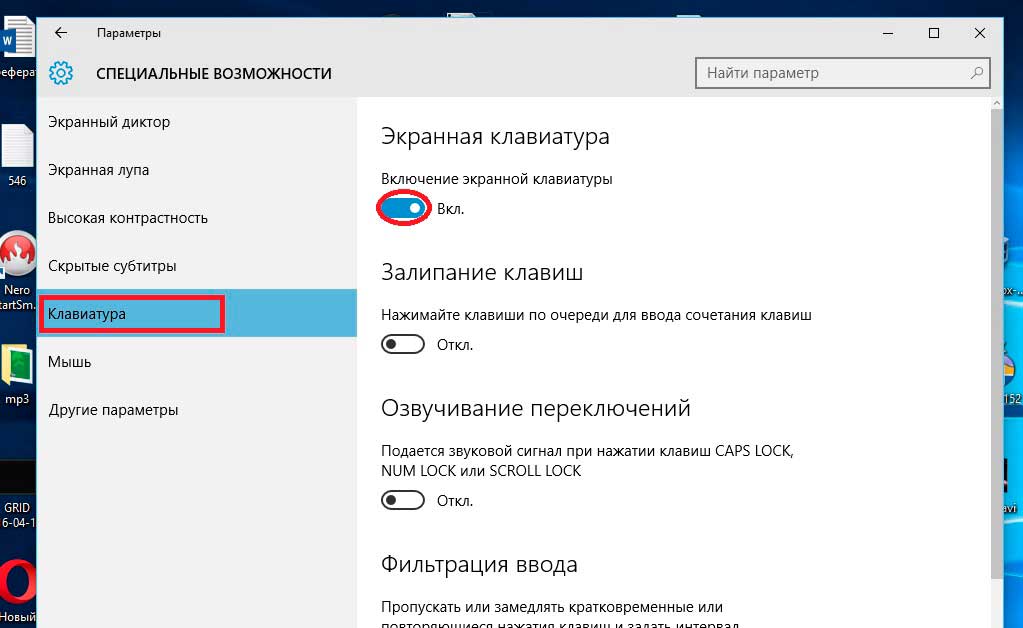Turn off the Экранная клавиатура toggle
This screenshot has height=628, width=1023.
404,208
